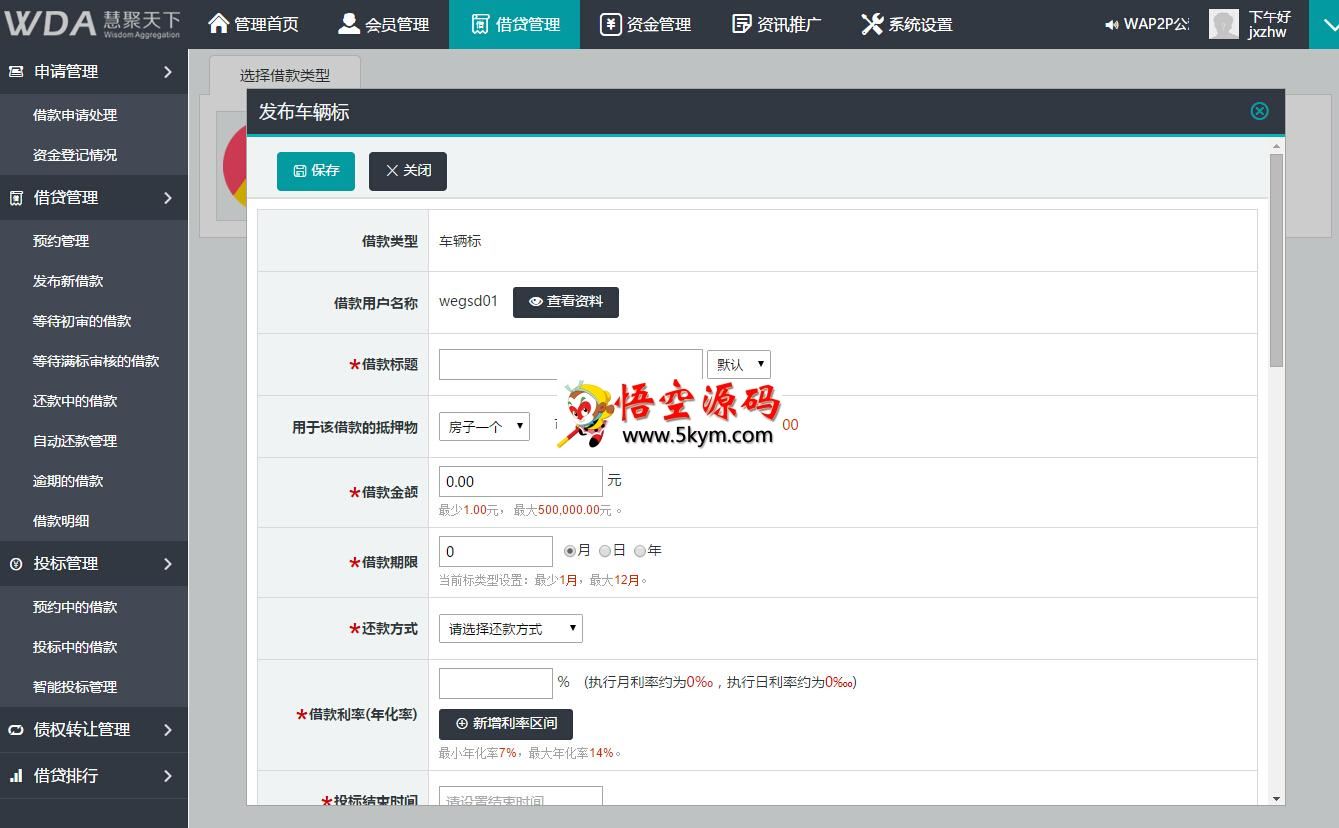This screenshot has width=1339, height=828.
Task: Click the scrollbar up arrow
Action: pos(1276,146)
